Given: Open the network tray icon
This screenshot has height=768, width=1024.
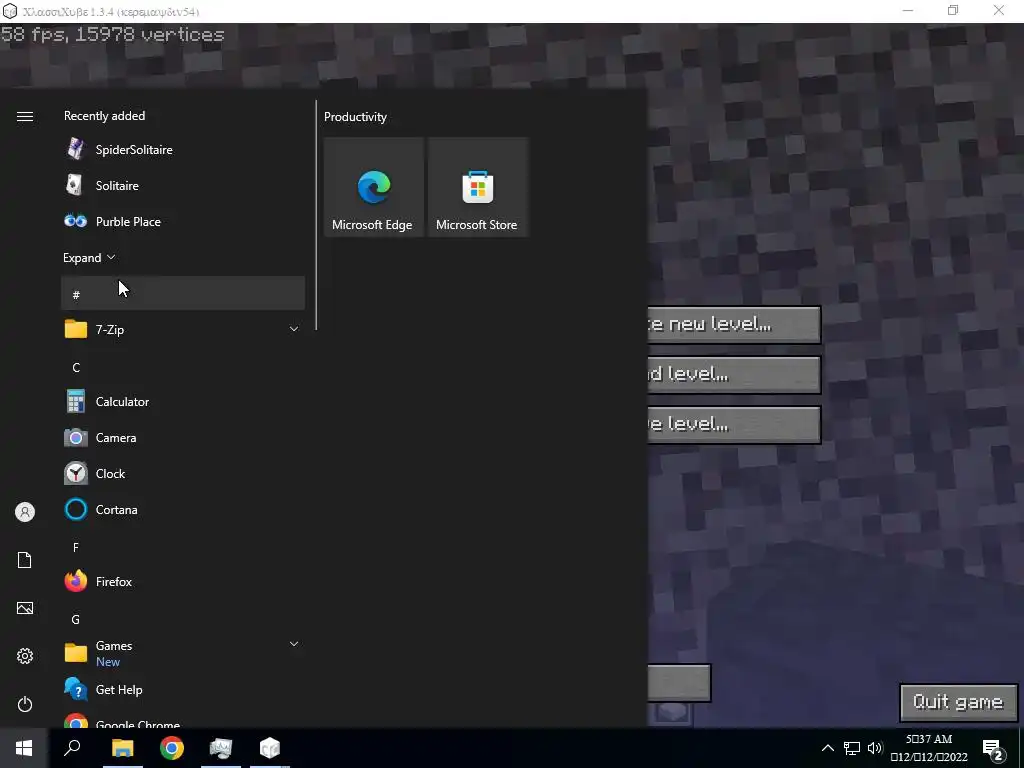Looking at the screenshot, I should 852,748.
